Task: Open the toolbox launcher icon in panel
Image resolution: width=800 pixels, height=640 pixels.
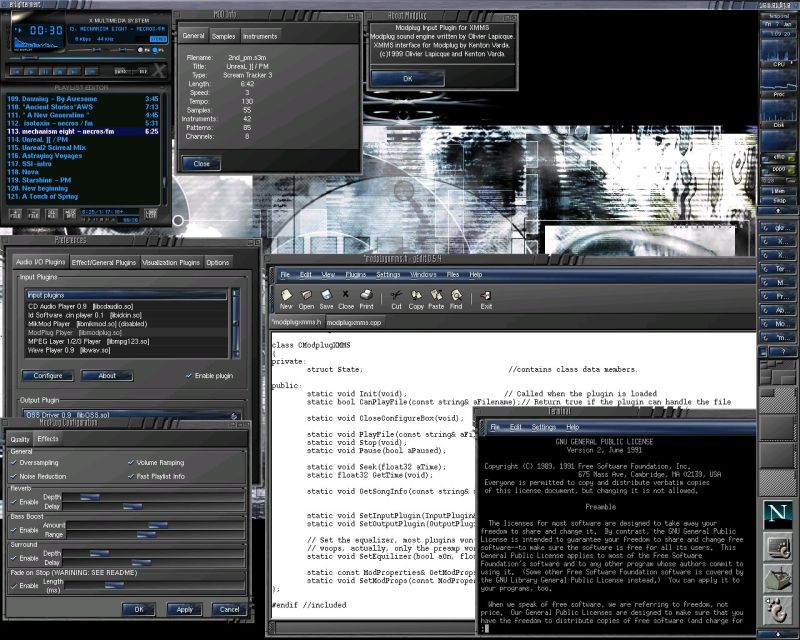Action: coord(778,578)
